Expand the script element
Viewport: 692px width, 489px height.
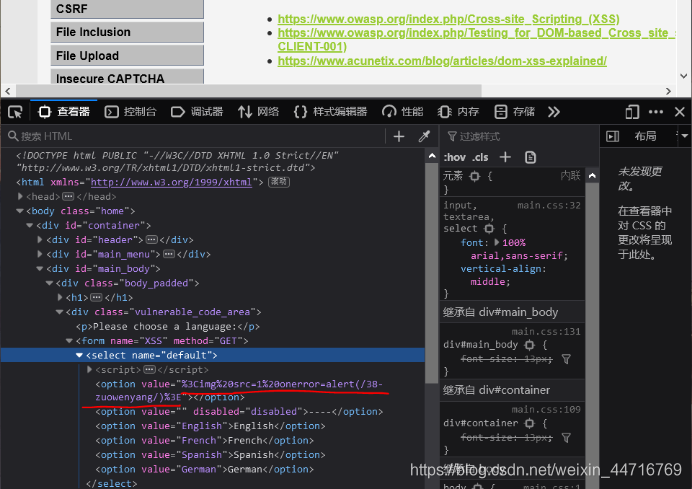[x=90, y=369]
